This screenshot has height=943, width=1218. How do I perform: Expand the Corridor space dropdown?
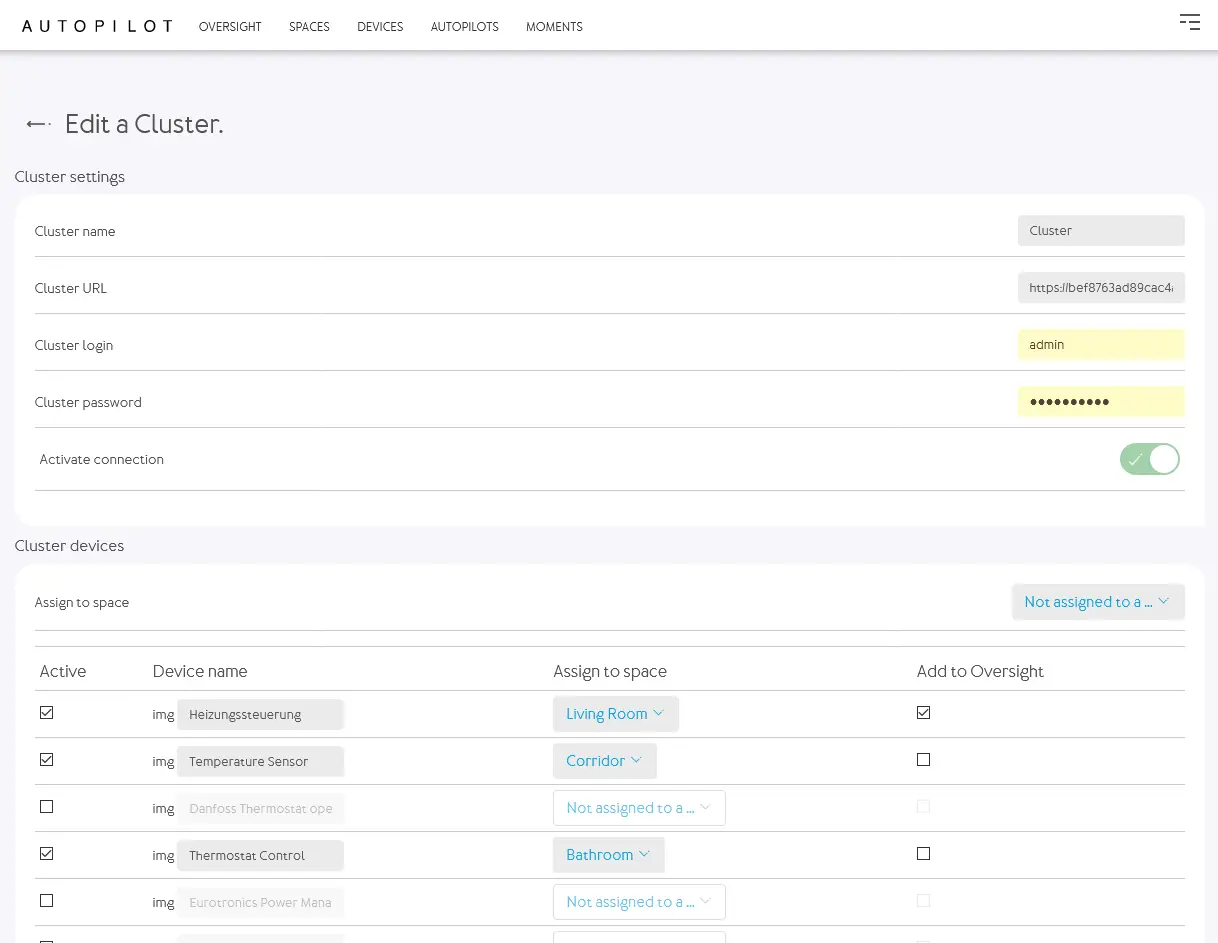click(604, 761)
